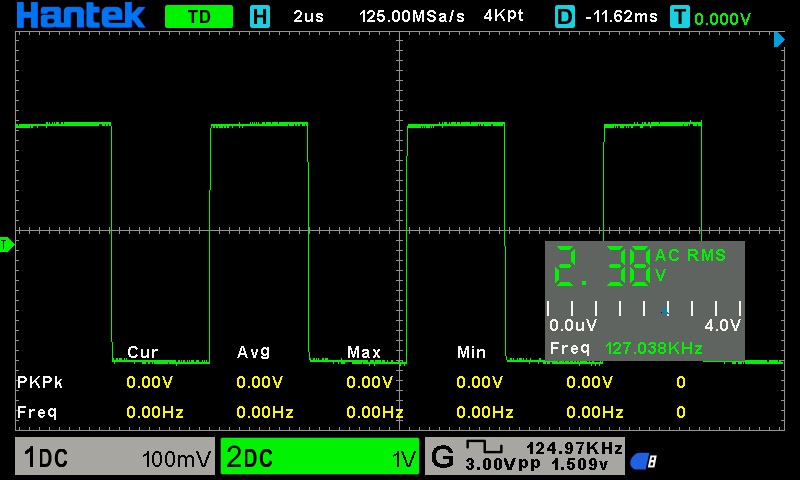The width and height of the screenshot is (800, 480).
Task: Click the -11.62ms delay value
Action: (x=621, y=17)
